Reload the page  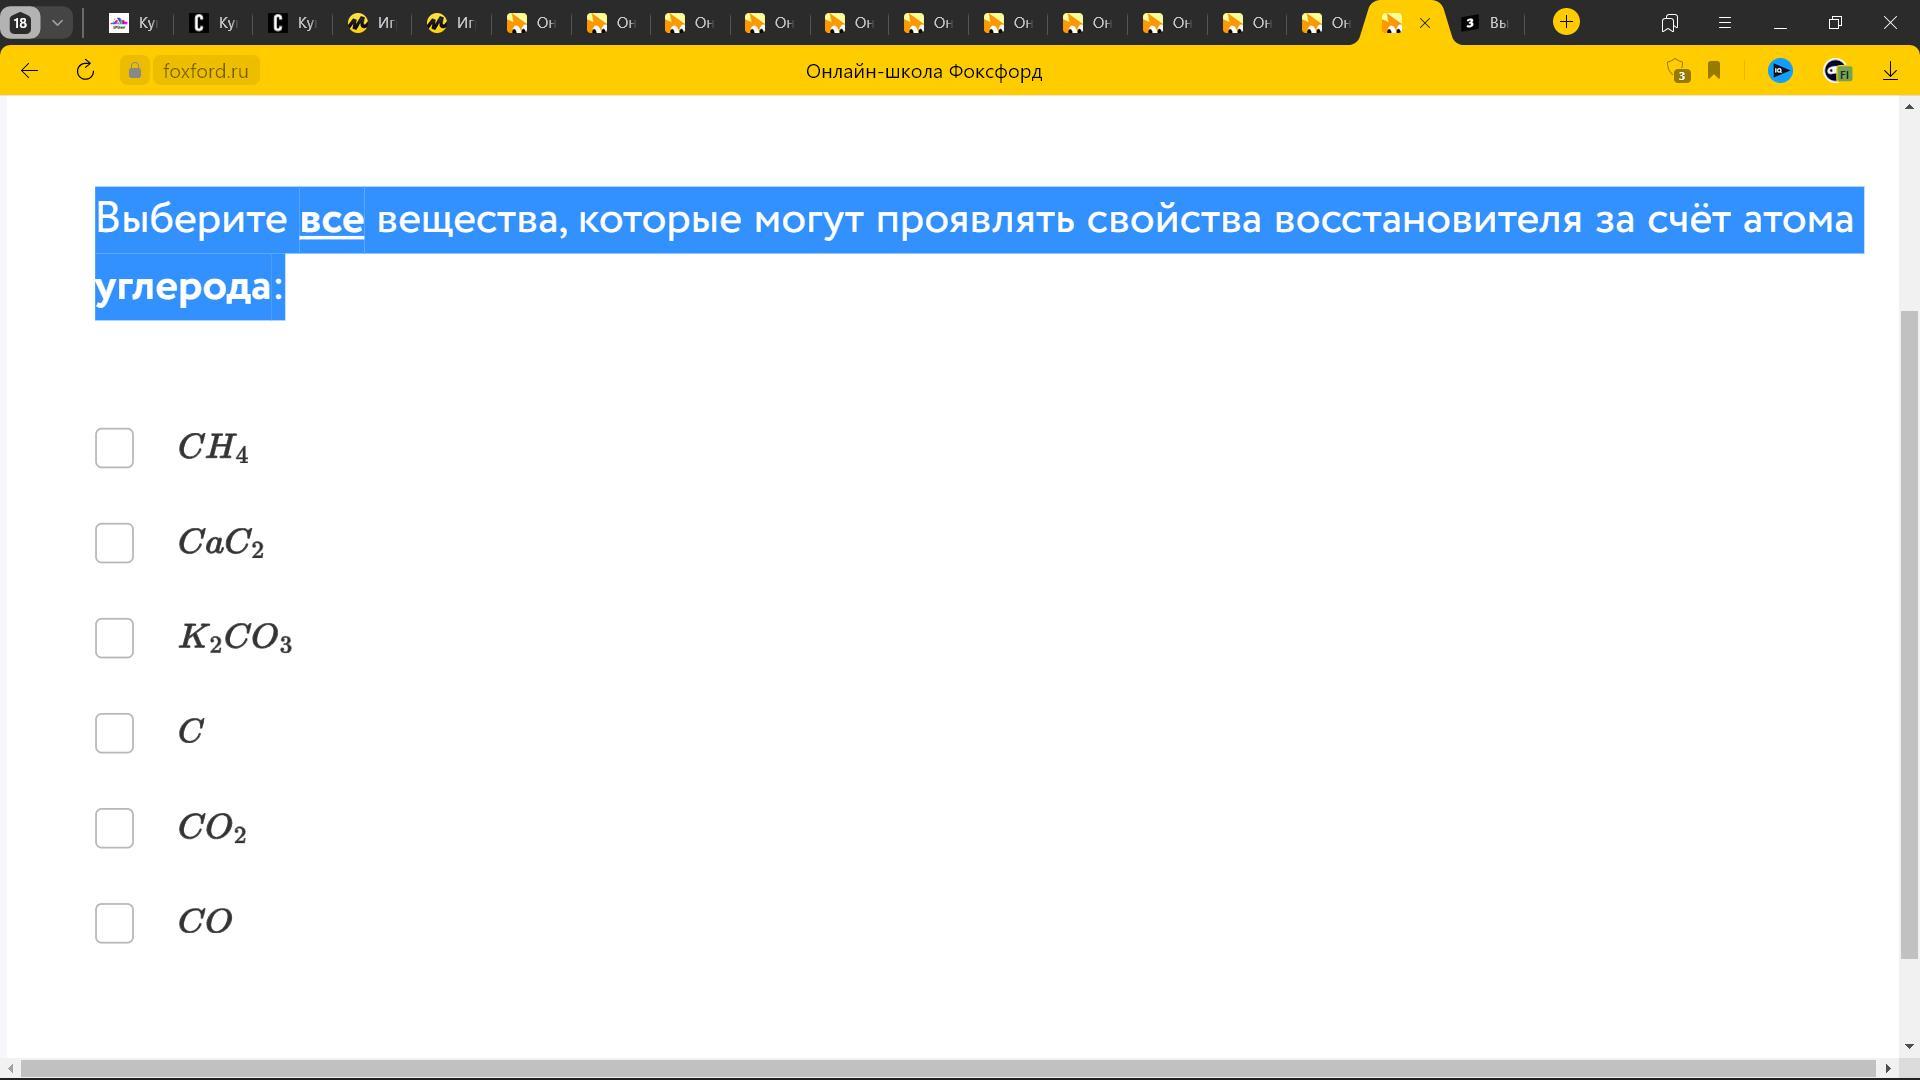(x=85, y=71)
